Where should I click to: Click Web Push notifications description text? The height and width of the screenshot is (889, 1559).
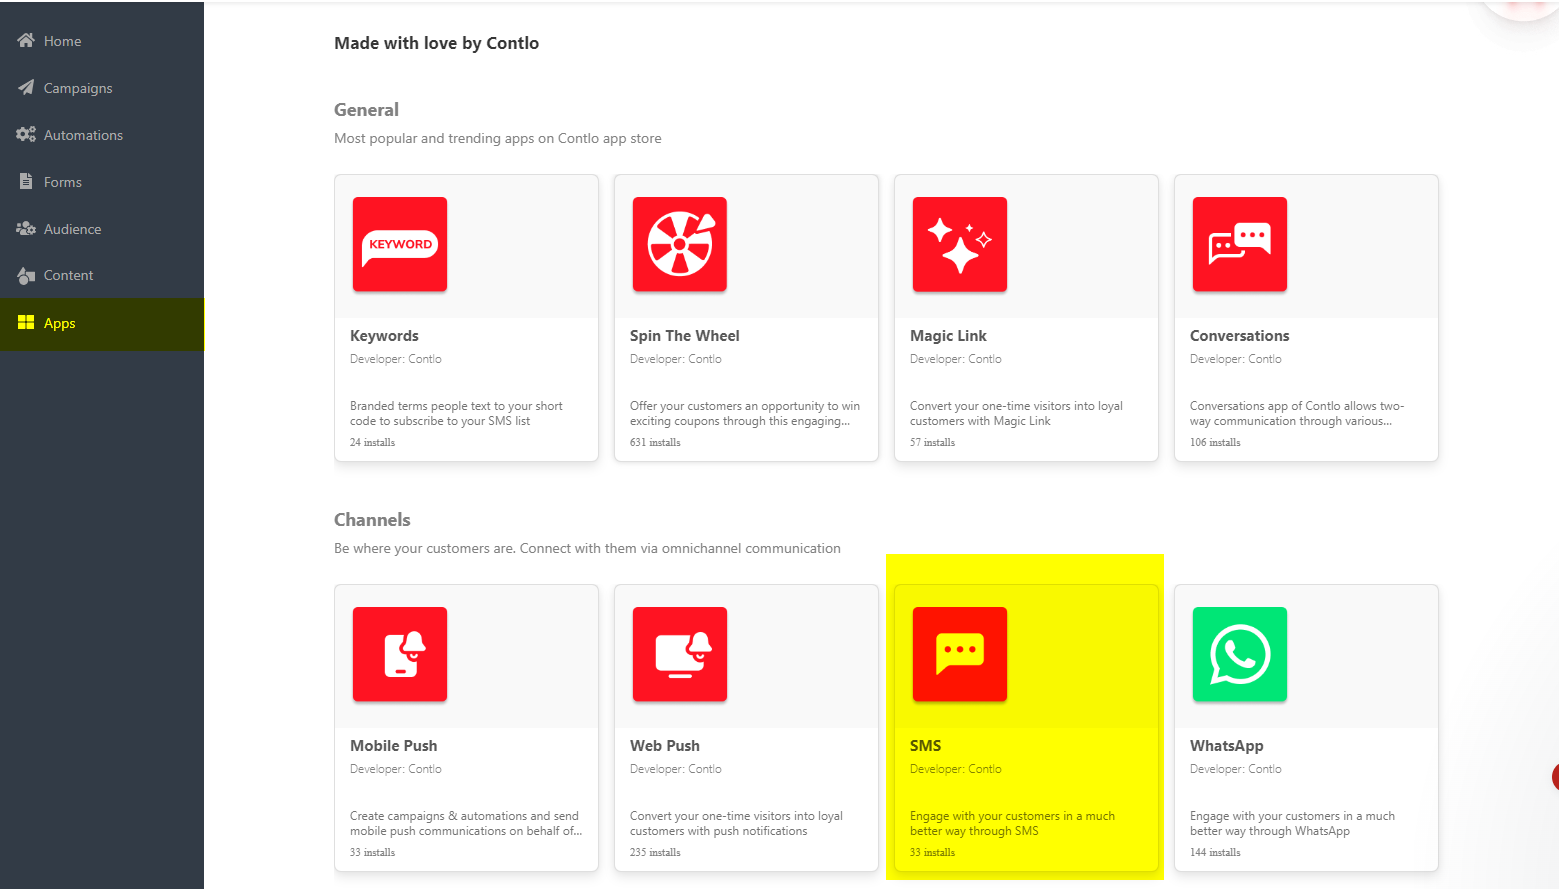click(x=736, y=823)
